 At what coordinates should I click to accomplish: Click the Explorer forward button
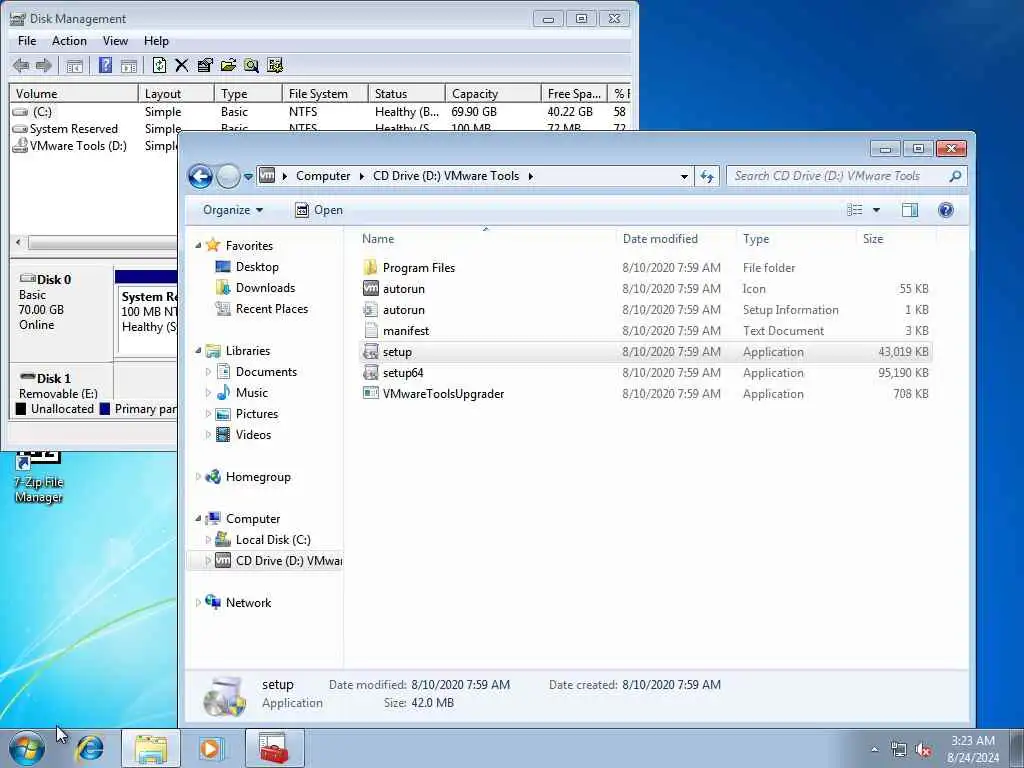[x=228, y=176]
